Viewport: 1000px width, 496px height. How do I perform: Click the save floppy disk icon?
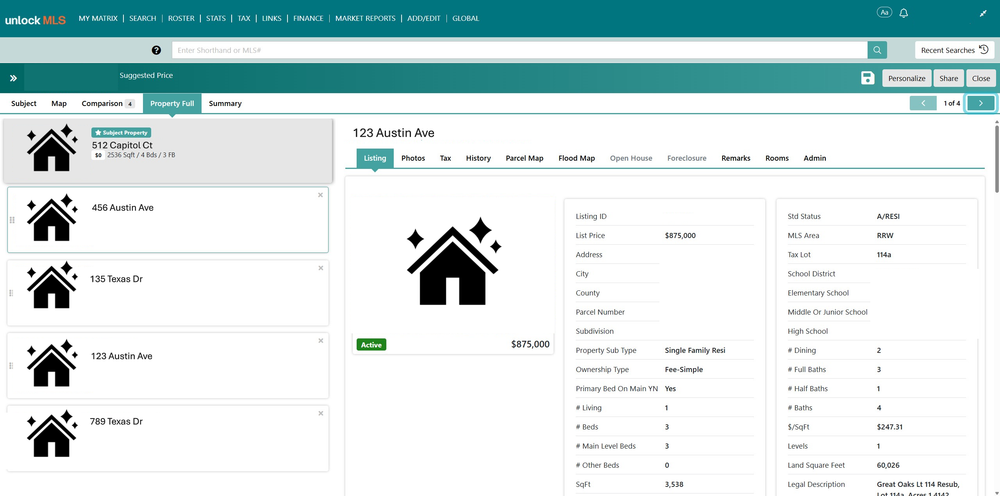pos(867,78)
